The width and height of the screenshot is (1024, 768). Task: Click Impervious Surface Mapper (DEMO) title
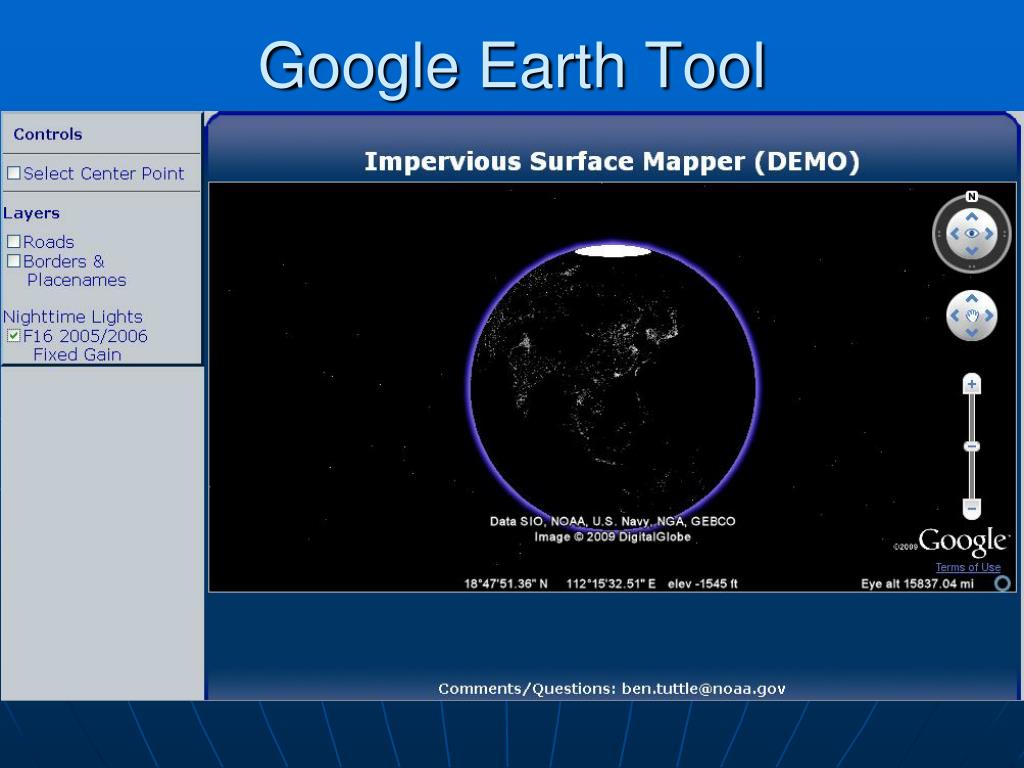tap(612, 161)
